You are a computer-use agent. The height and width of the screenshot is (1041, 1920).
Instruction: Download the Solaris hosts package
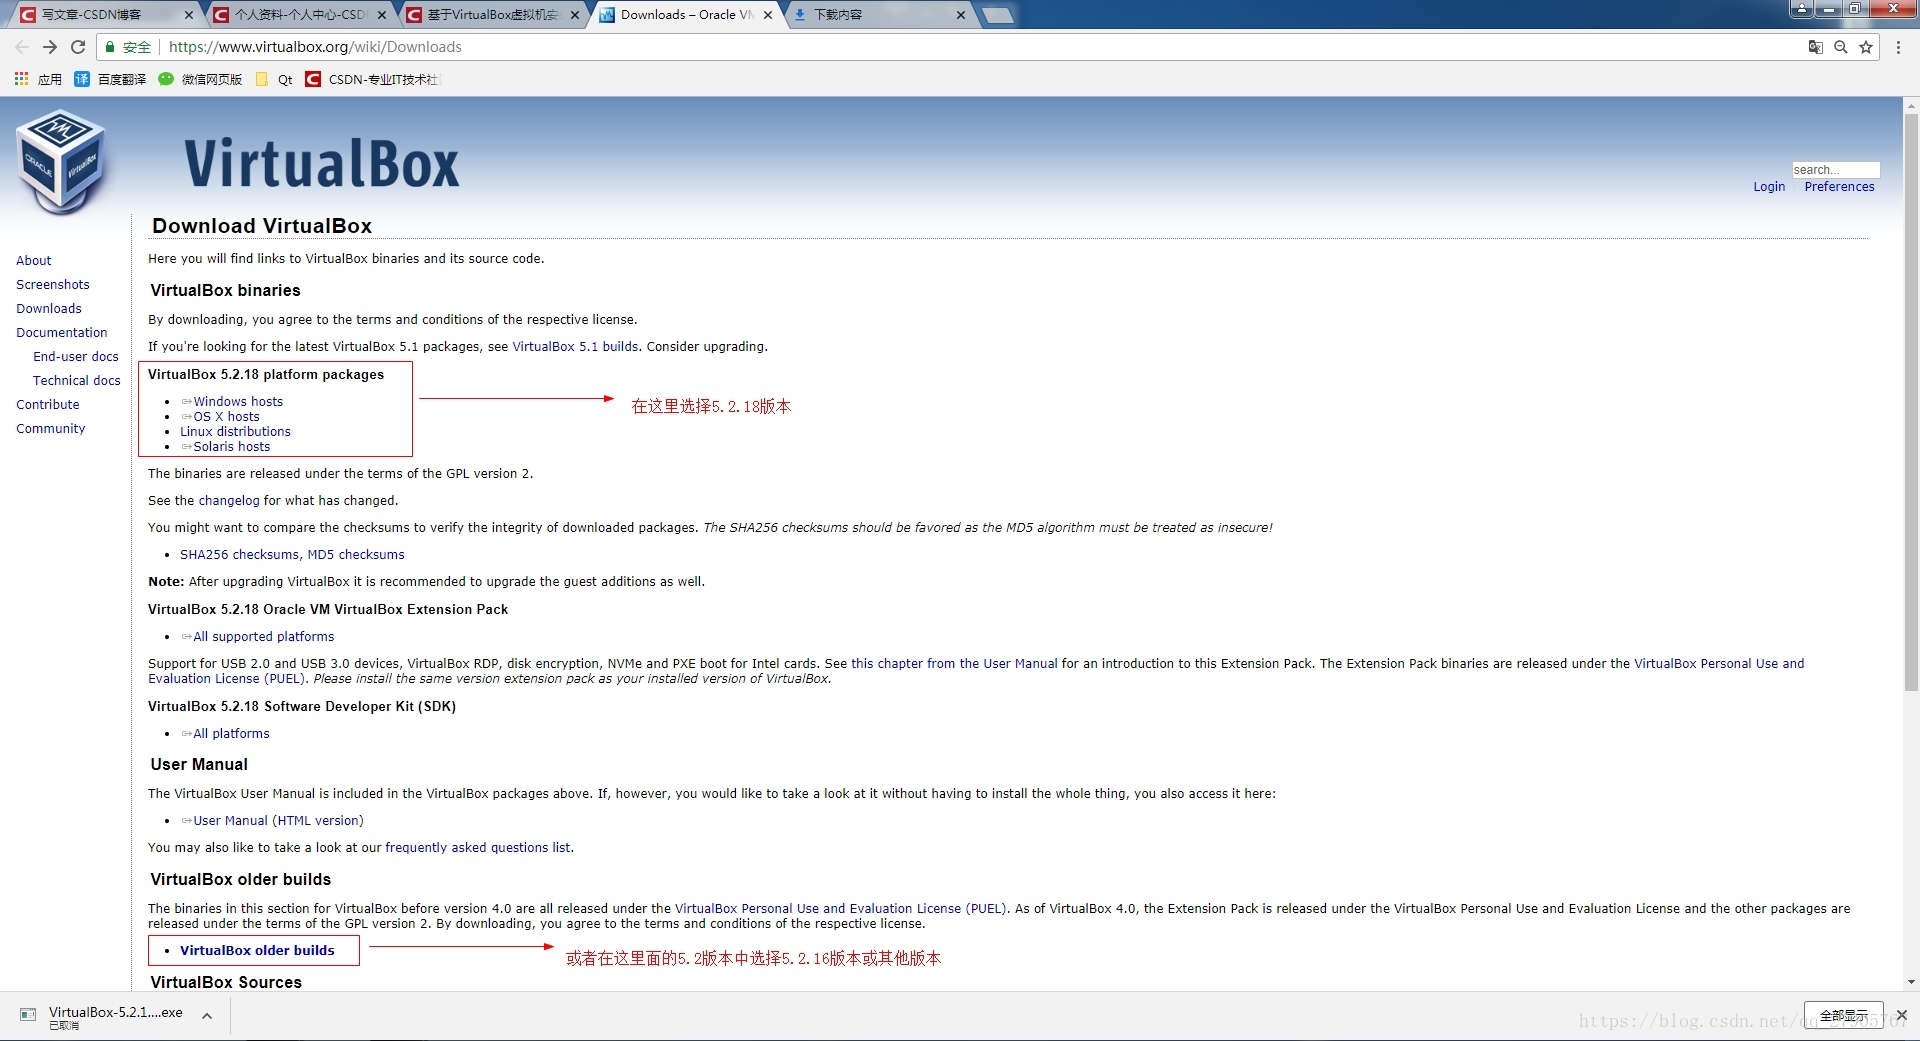[231, 447]
